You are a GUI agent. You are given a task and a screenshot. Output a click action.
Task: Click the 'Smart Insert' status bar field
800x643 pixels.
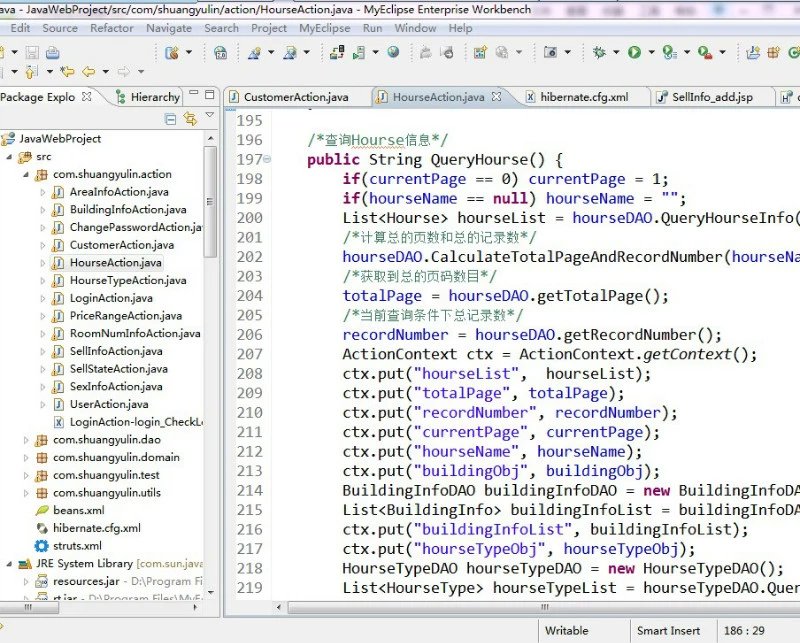pos(668,631)
